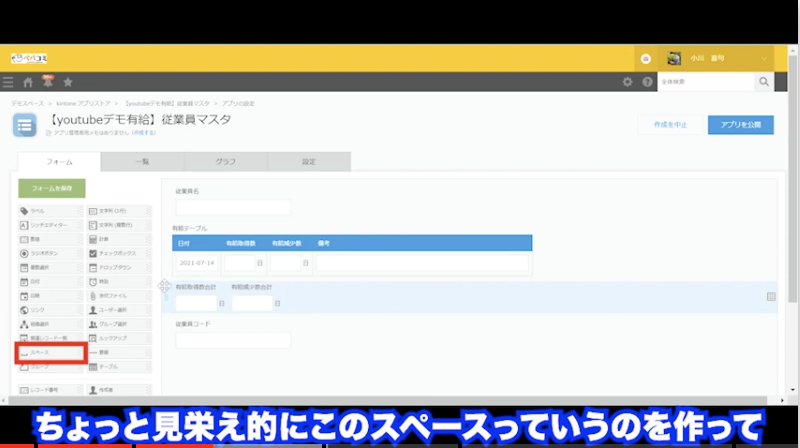Screen dimensions: 800x448
Task: Click the search magnifier button
Action: 764,82
